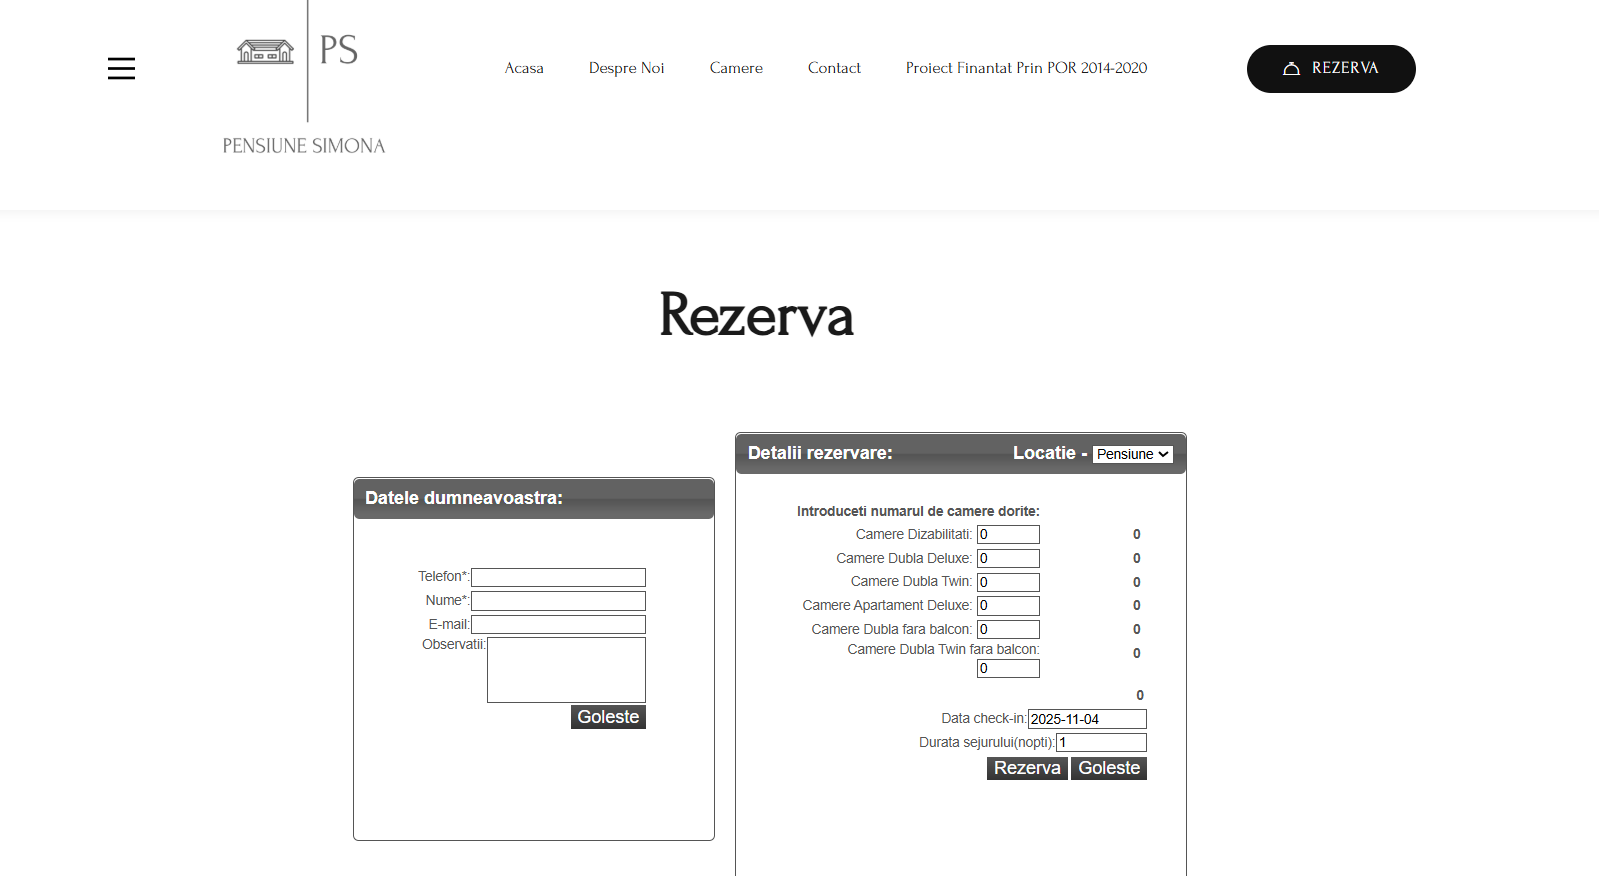This screenshot has height=876, width=1599.
Task: Navigate to the Camere page
Action: [x=736, y=68]
